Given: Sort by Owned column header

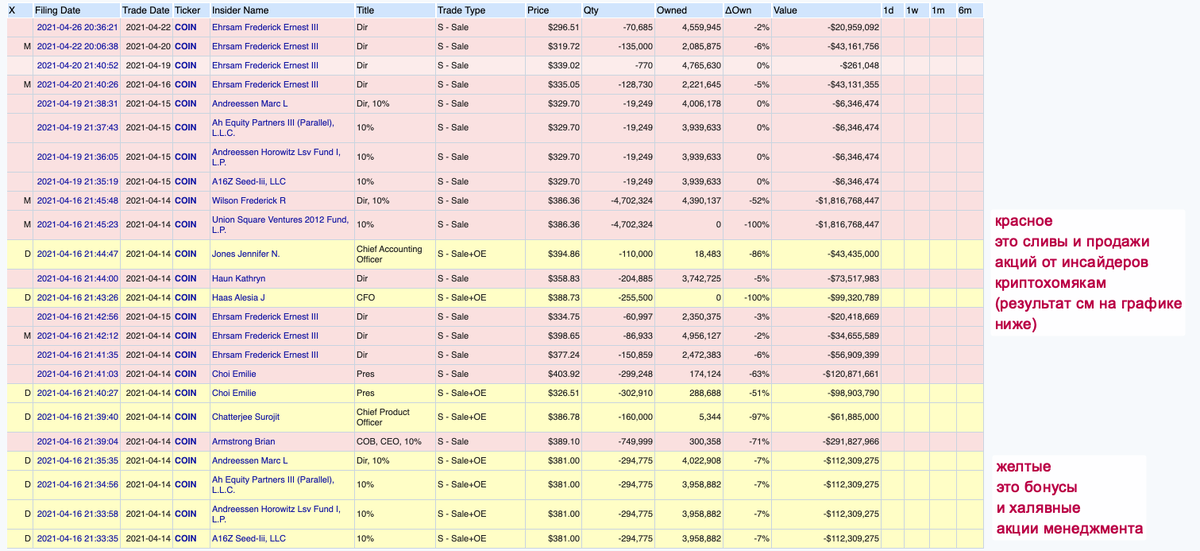Looking at the screenshot, I should click(672, 9).
